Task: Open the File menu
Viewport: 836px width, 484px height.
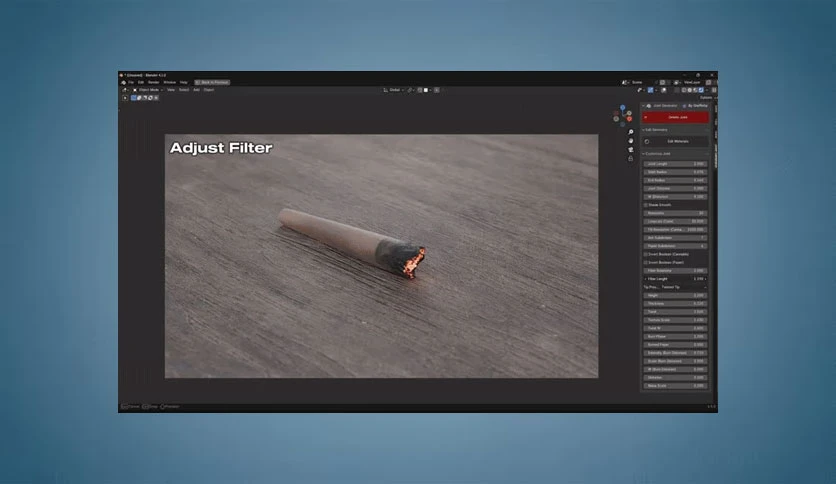Action: pos(131,83)
